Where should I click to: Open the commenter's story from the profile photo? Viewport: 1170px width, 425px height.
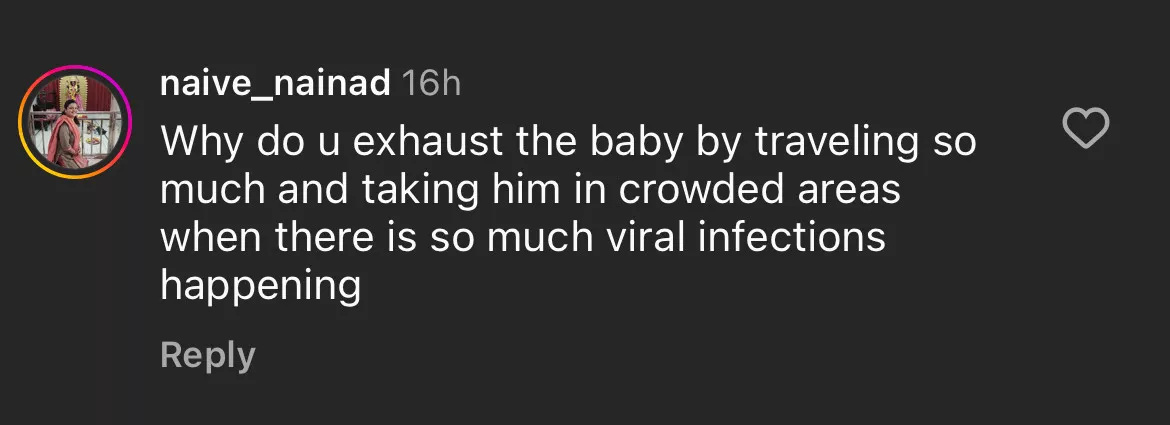pyautogui.click(x=76, y=122)
